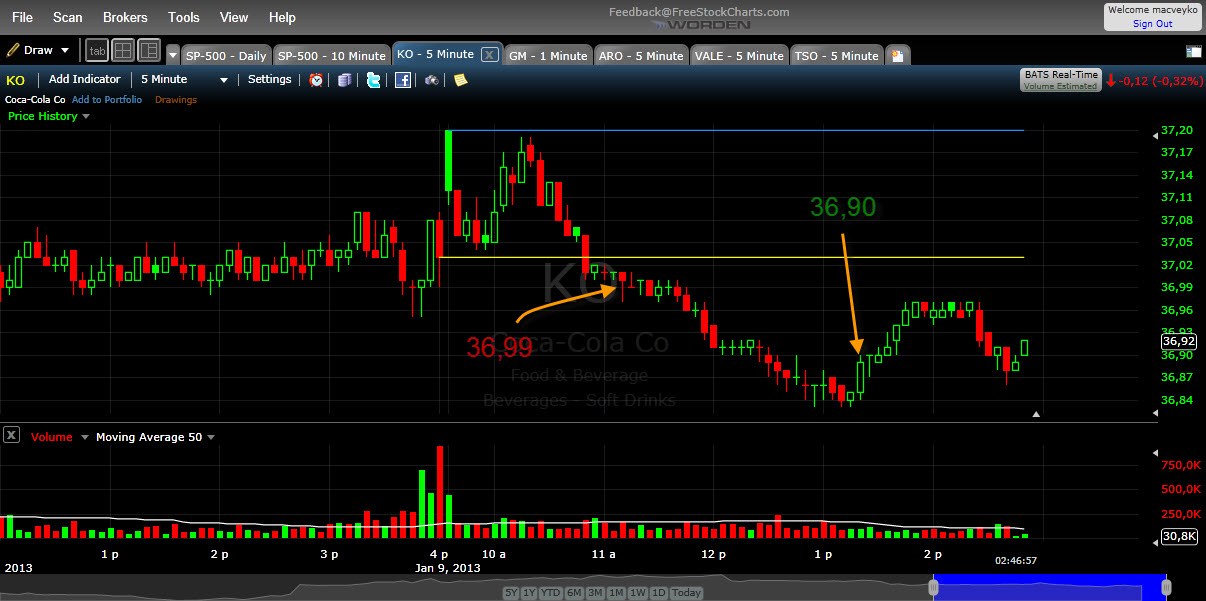Select the 6M time span
Image resolution: width=1206 pixels, height=601 pixels.
click(575, 593)
